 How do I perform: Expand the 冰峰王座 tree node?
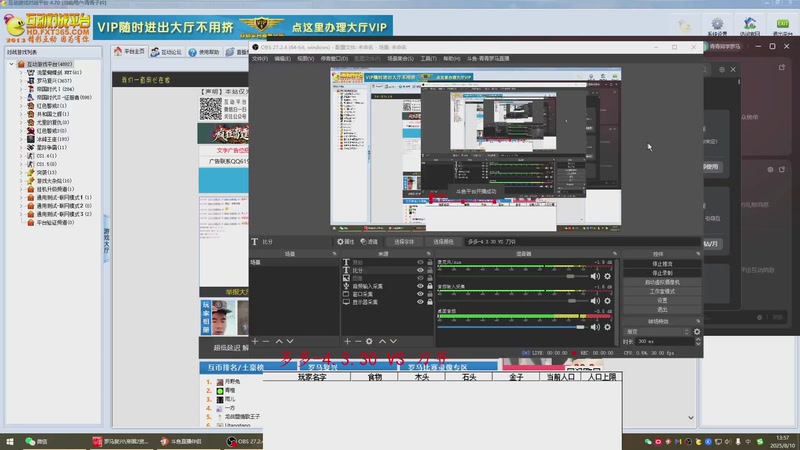pos(21,139)
